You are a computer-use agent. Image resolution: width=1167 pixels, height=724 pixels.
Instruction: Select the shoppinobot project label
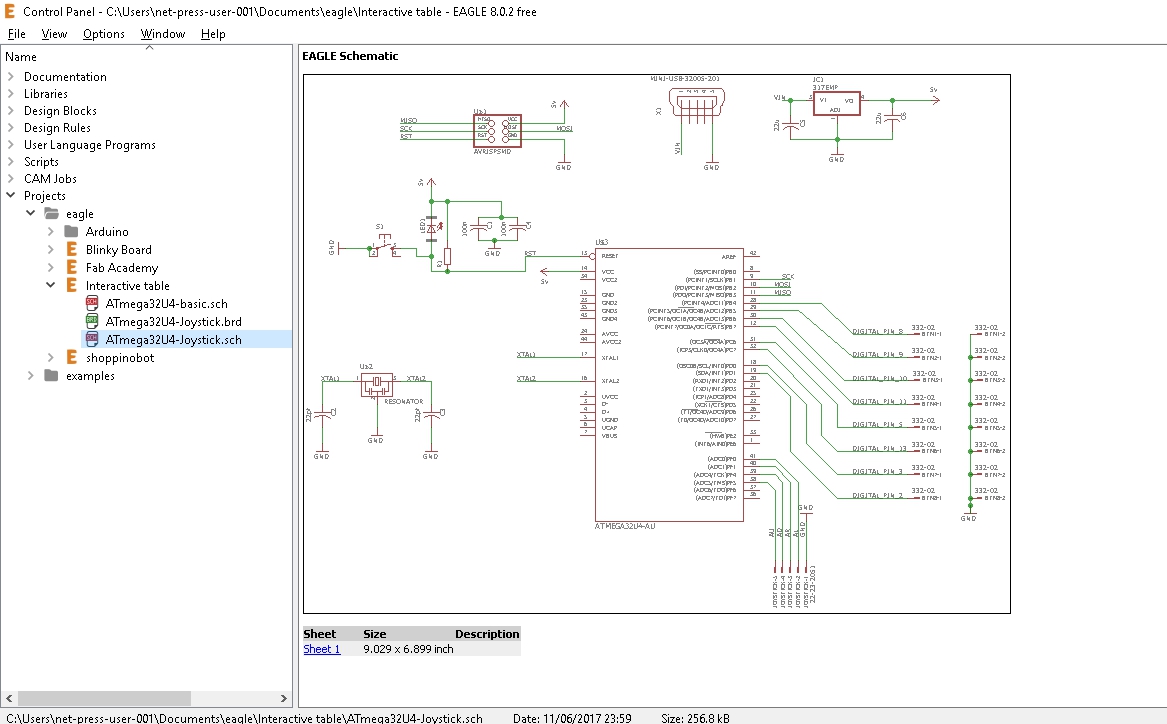[120, 358]
